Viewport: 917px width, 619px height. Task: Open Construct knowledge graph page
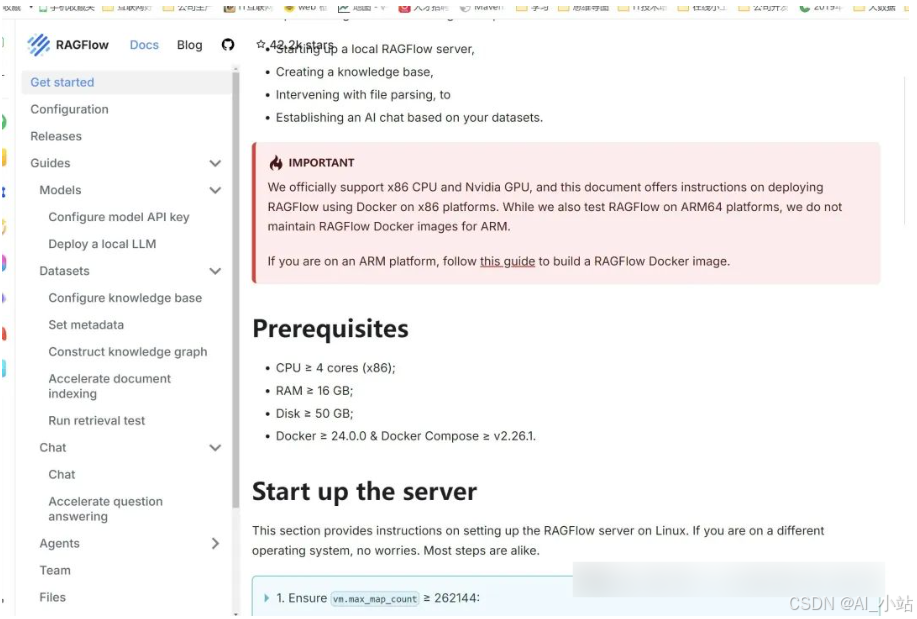coord(127,352)
